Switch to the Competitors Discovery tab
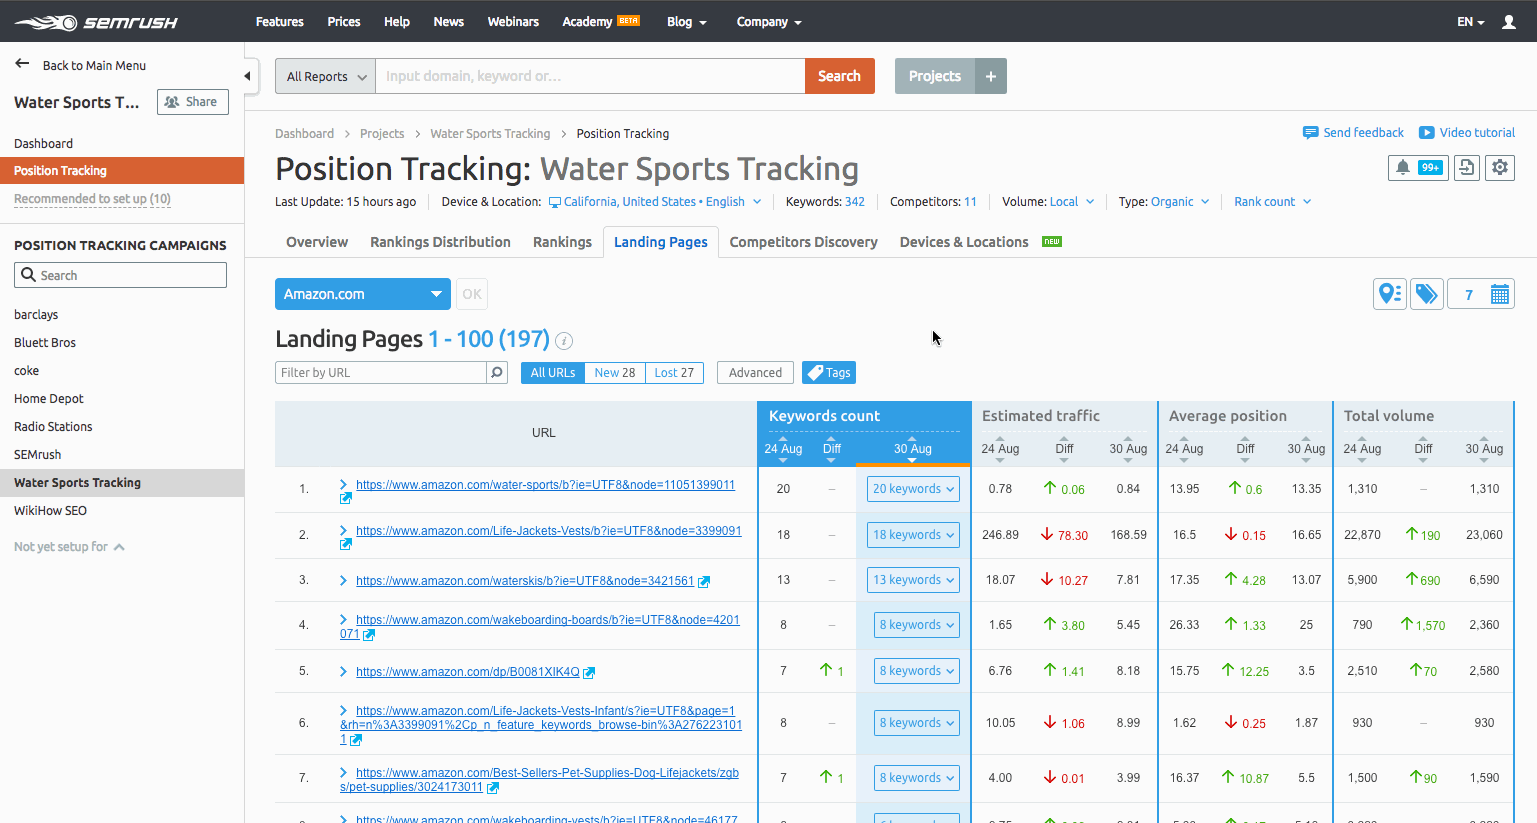This screenshot has width=1537, height=823. coord(803,242)
